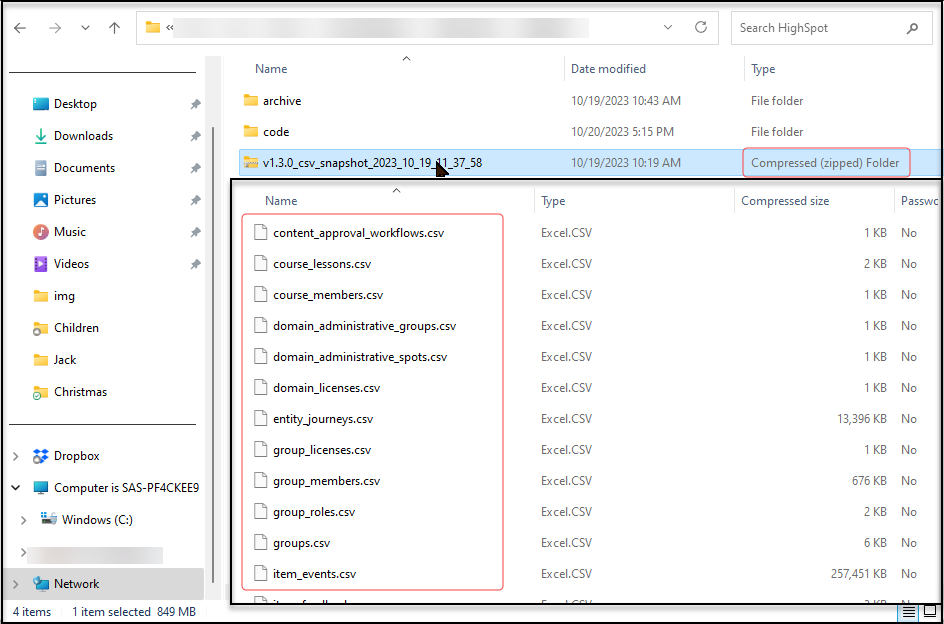
Task: Refresh the current folder
Action: point(700,28)
